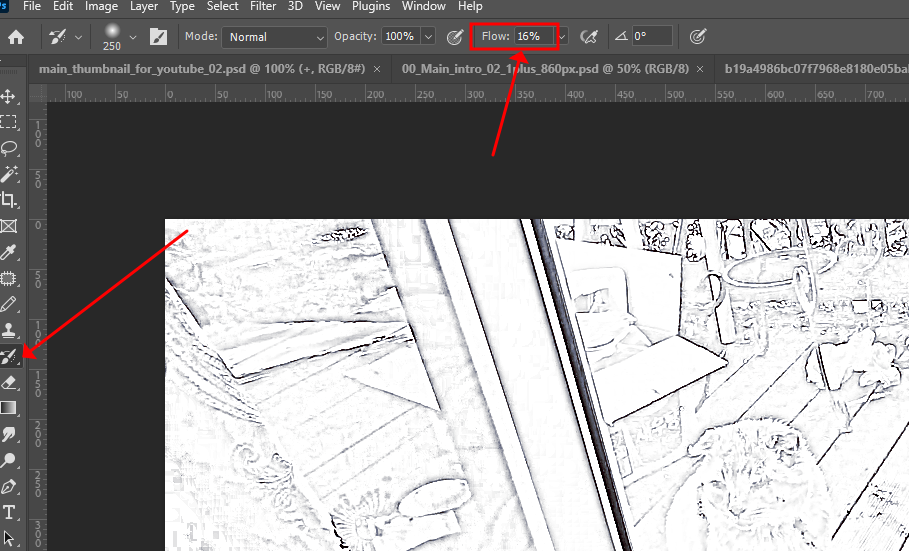Image resolution: width=909 pixels, height=551 pixels.
Task: Select the Crop tool
Action: (8, 200)
